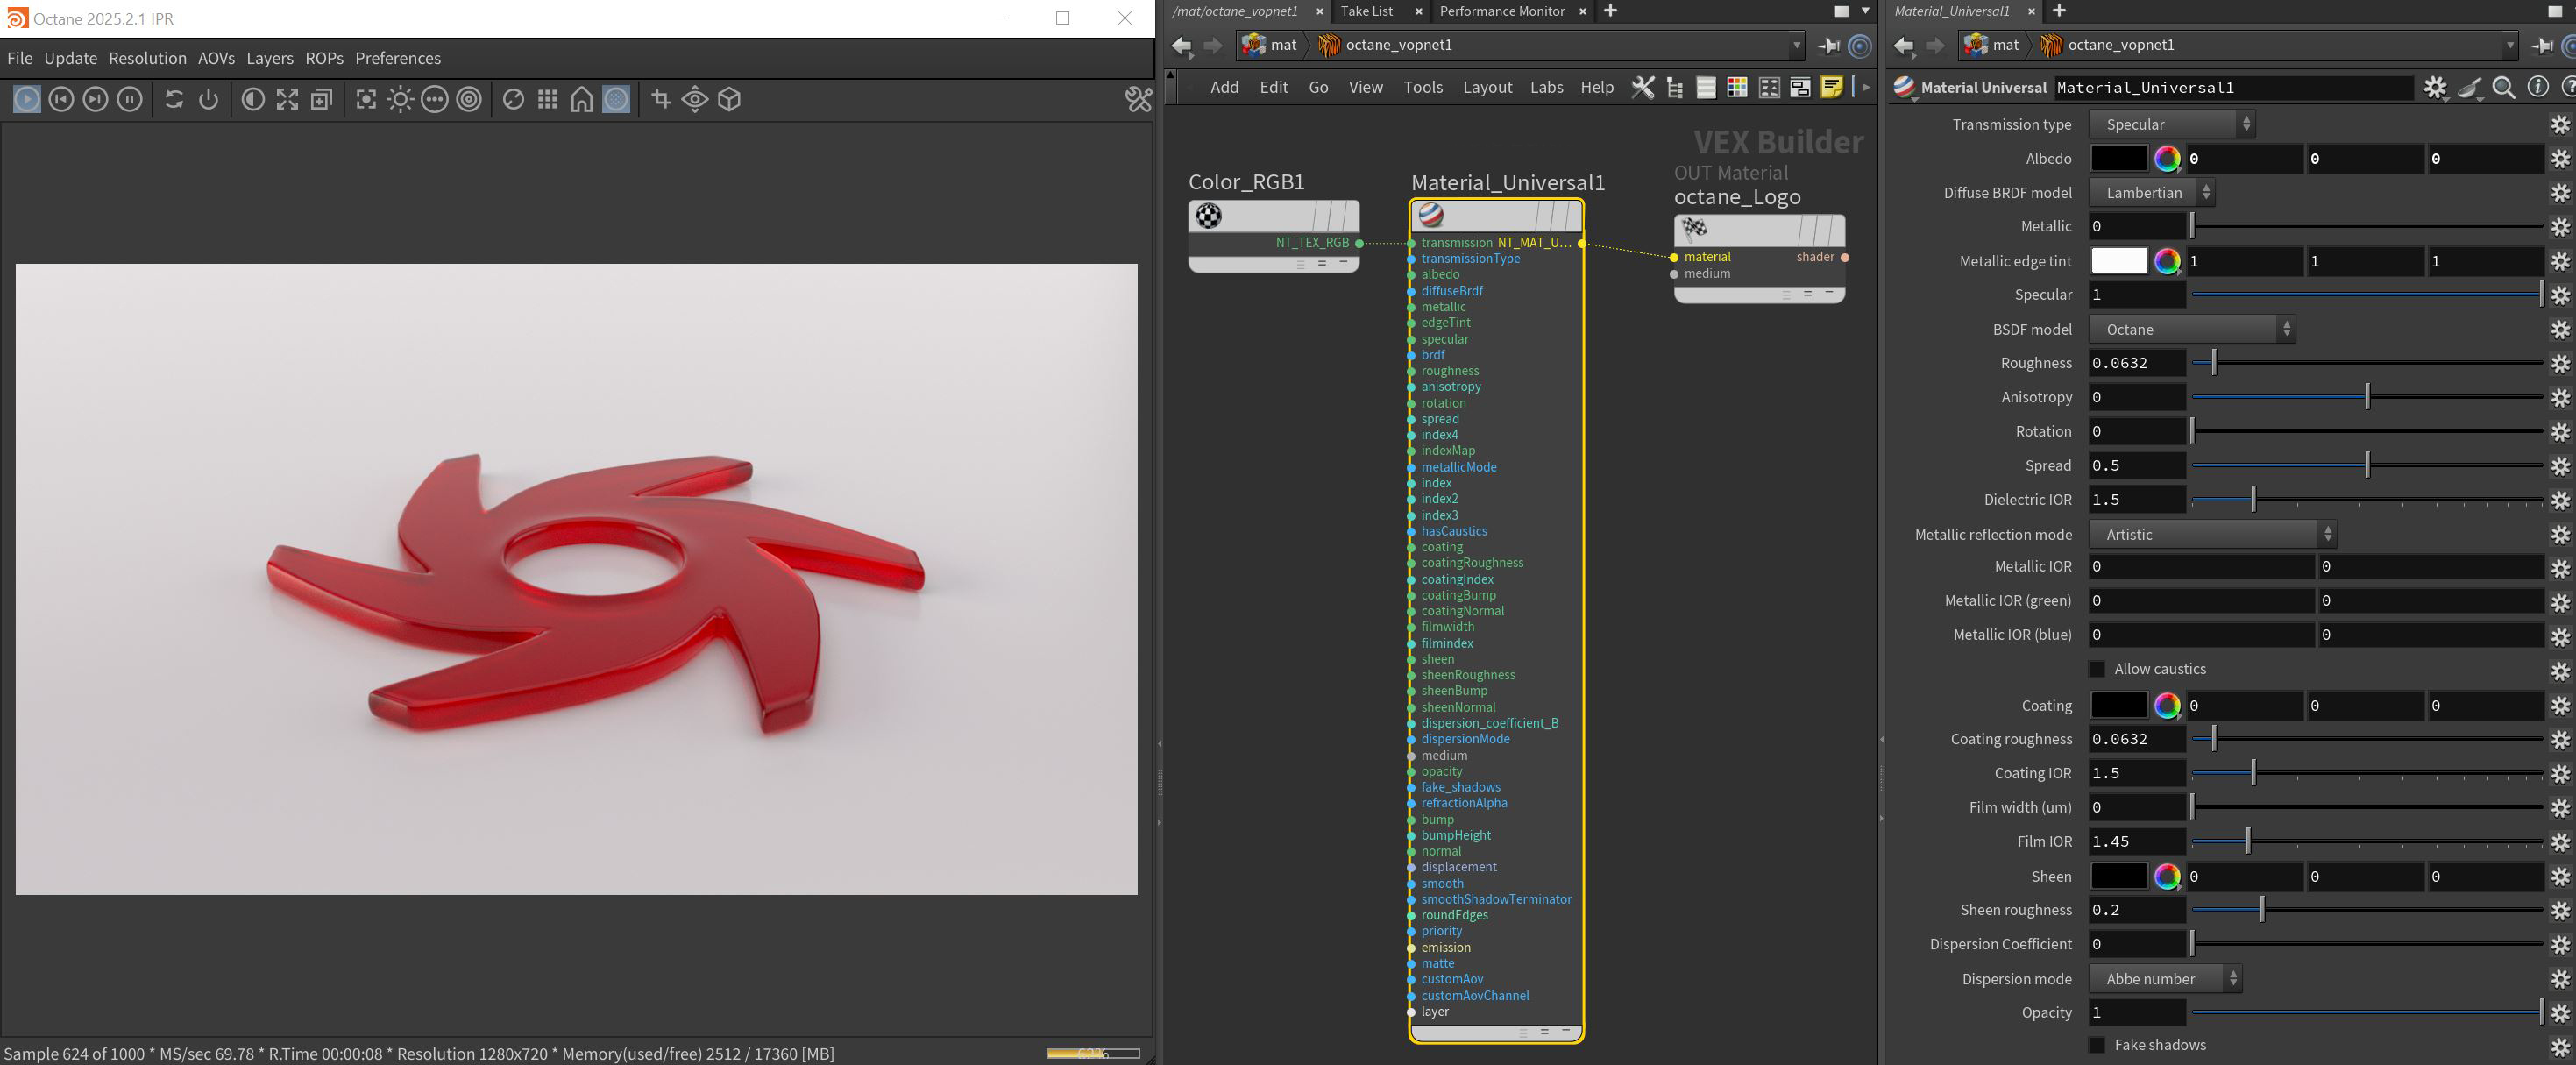Viewport: 2576px width, 1065px height.
Task: Click the grid dots toggle in IPR toolbar
Action: [547, 99]
